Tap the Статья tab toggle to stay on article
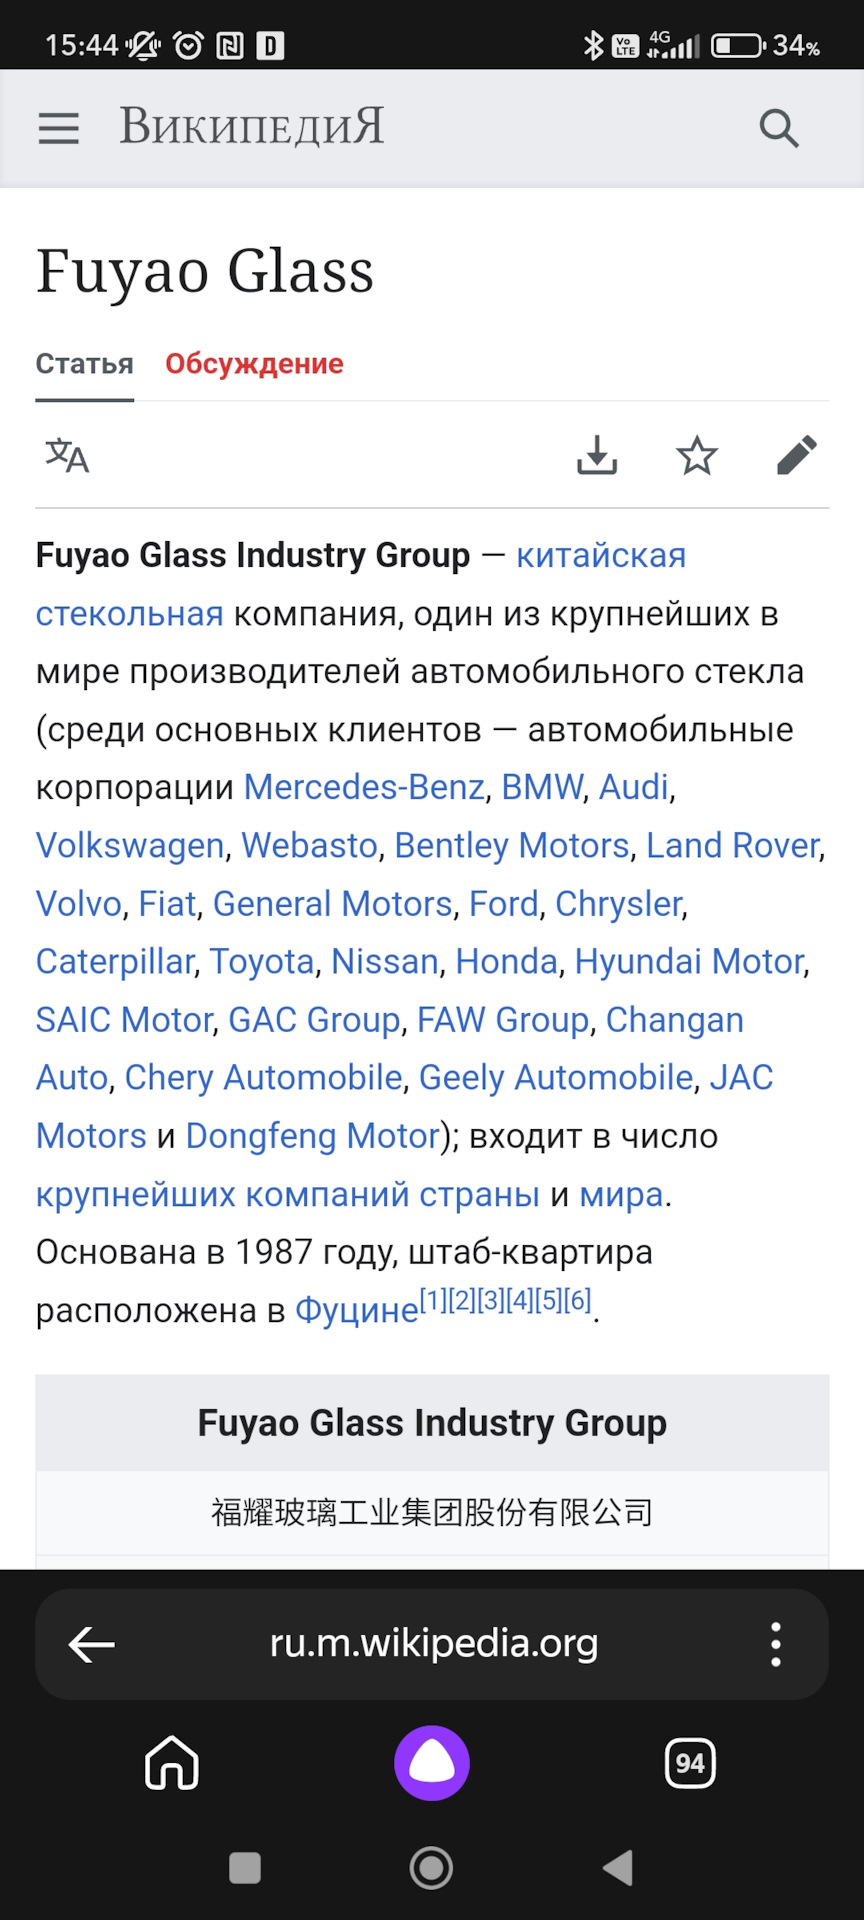 [84, 364]
